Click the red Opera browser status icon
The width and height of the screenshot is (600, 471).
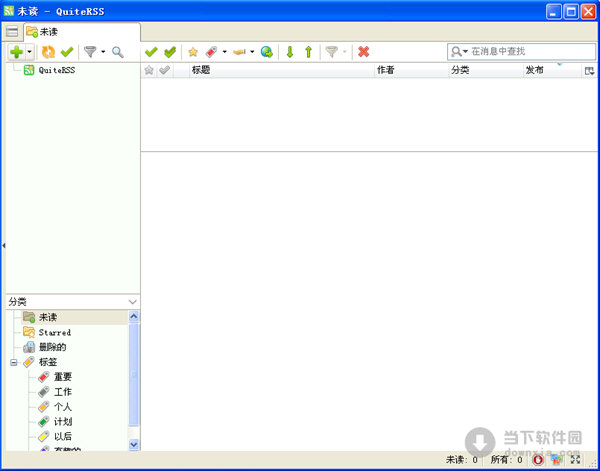[538, 460]
